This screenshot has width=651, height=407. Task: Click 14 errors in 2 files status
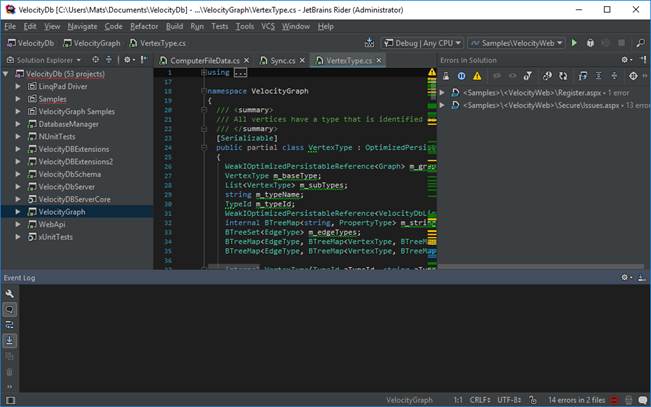pyautogui.click(x=576, y=400)
